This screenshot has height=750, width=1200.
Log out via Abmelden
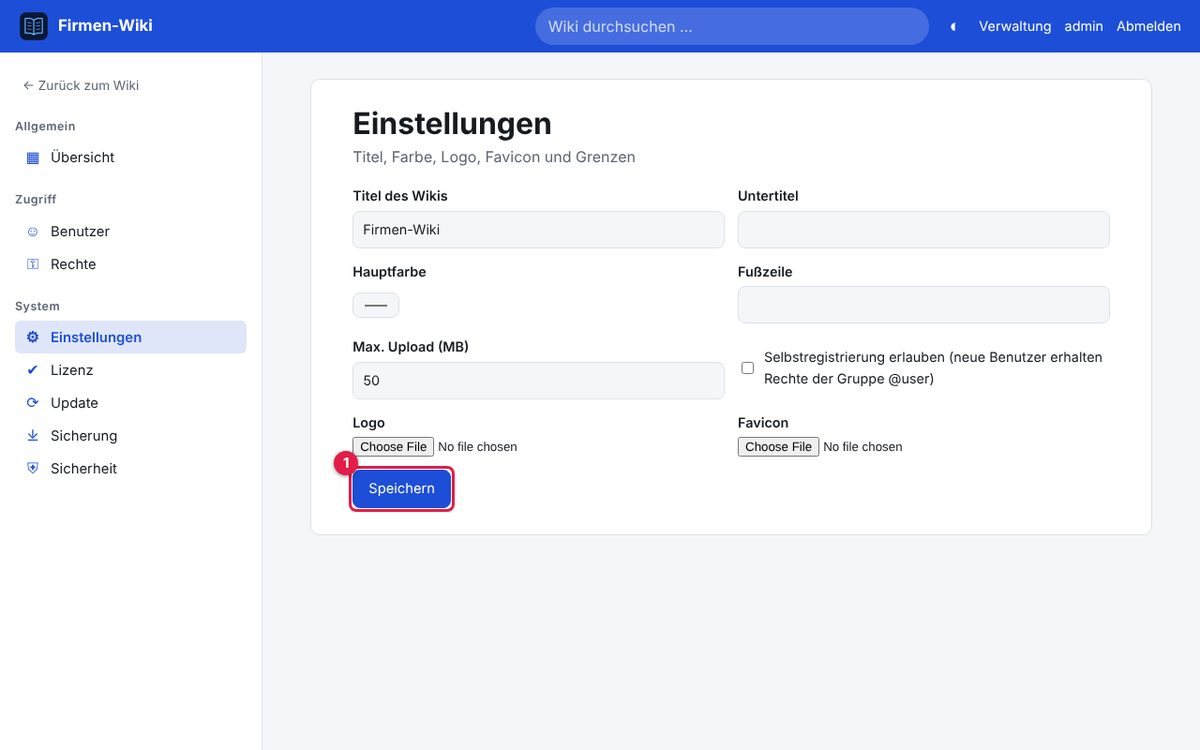pyautogui.click(x=1149, y=27)
